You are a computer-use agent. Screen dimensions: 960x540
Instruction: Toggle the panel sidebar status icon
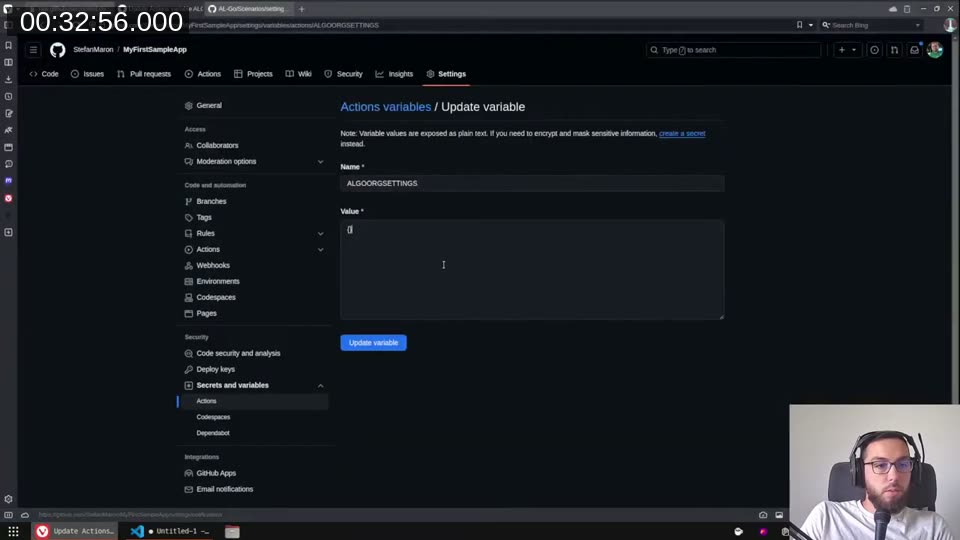[9, 515]
